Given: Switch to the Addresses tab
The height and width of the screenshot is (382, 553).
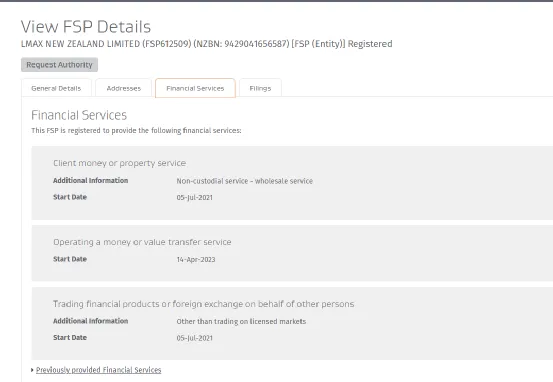Looking at the screenshot, I should click(123, 88).
